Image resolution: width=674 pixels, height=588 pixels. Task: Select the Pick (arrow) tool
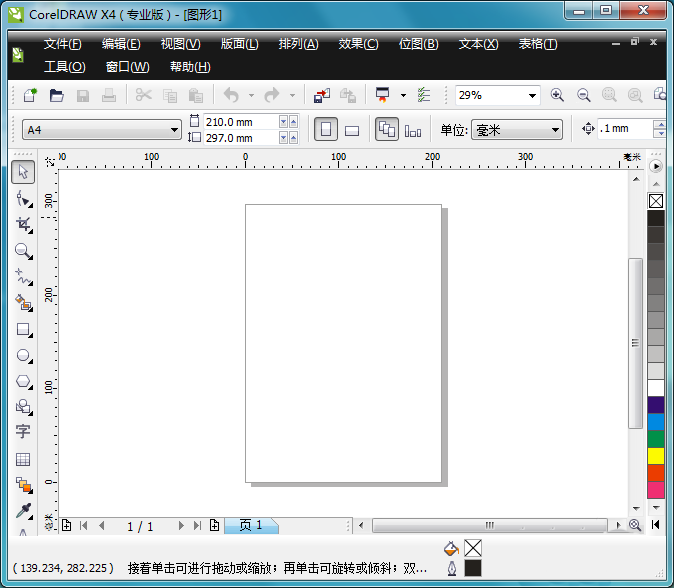pos(24,172)
